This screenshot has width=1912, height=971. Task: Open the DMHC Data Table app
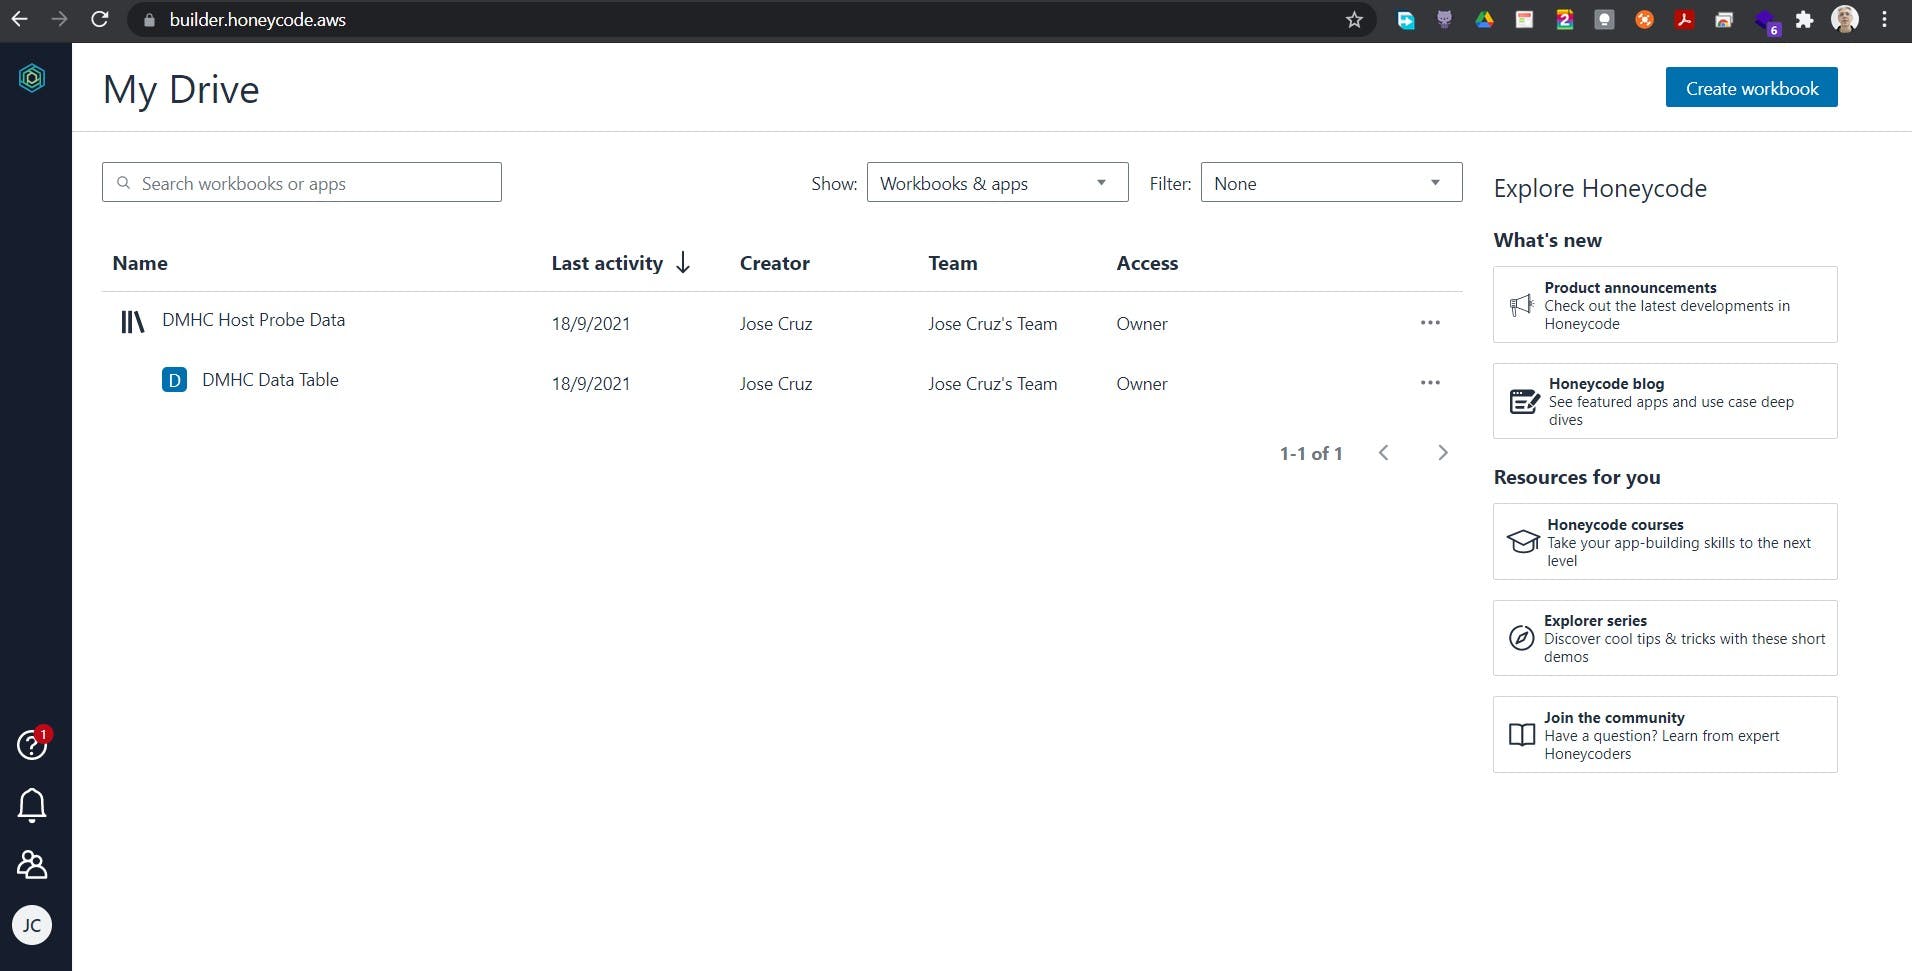(x=270, y=380)
